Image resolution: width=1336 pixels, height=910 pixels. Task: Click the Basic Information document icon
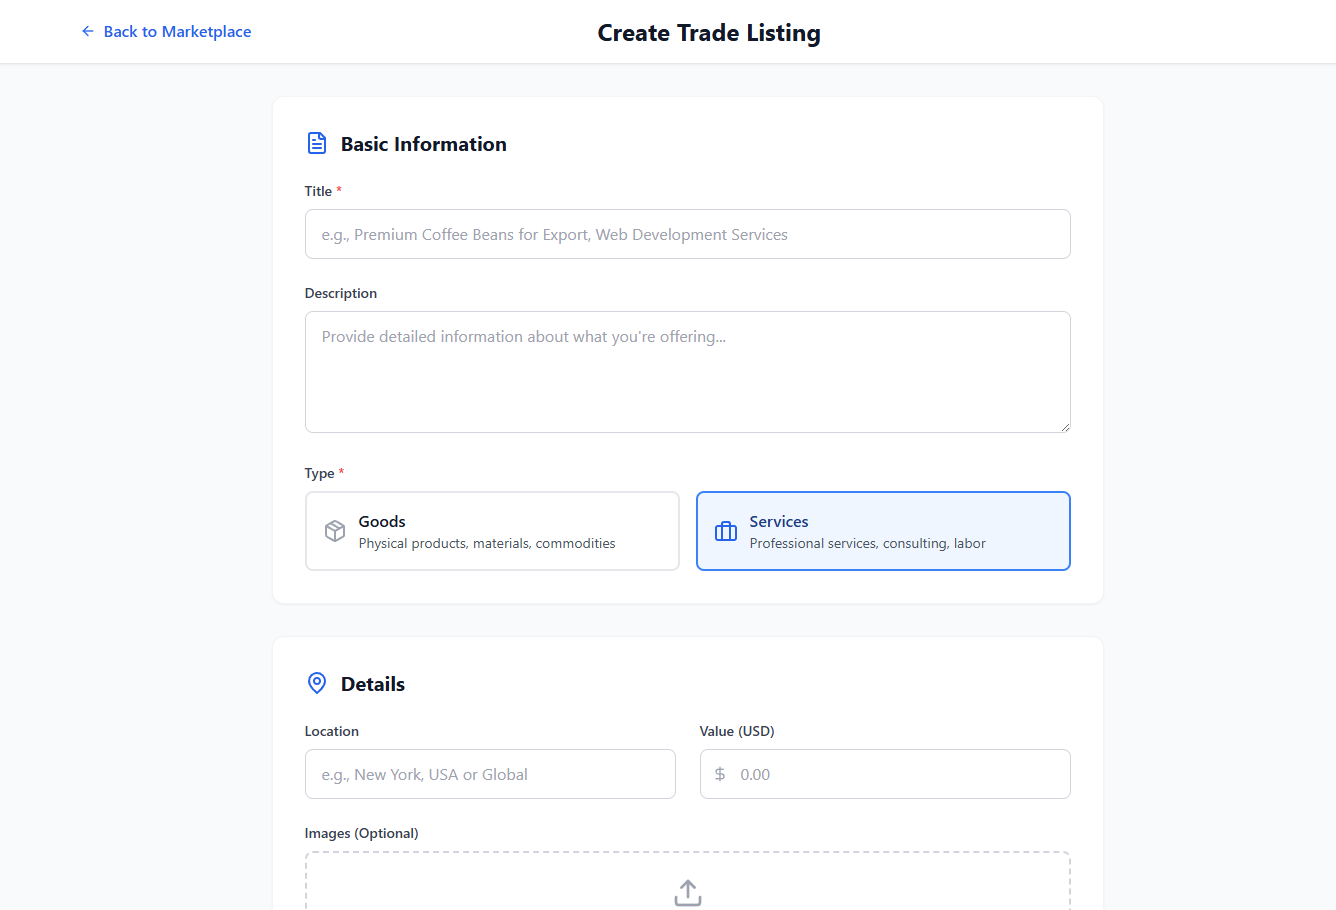pos(317,143)
